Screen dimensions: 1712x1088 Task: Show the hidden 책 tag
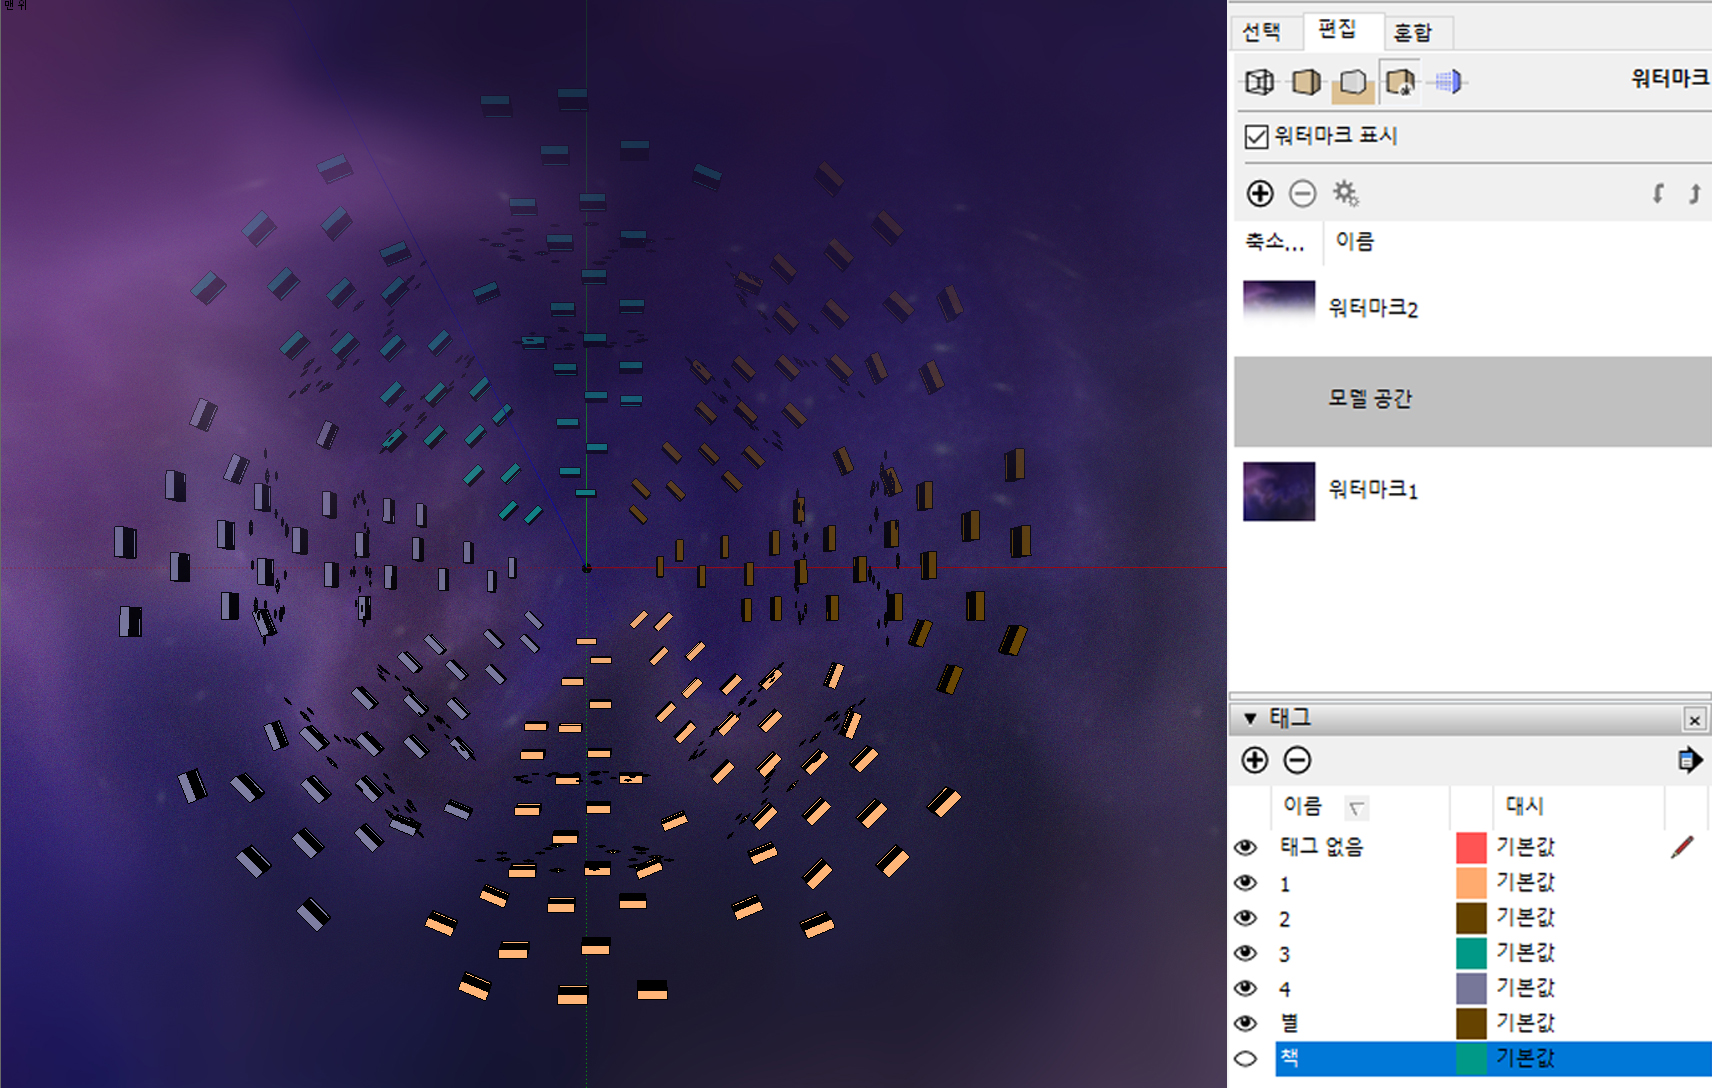pos(1245,1058)
